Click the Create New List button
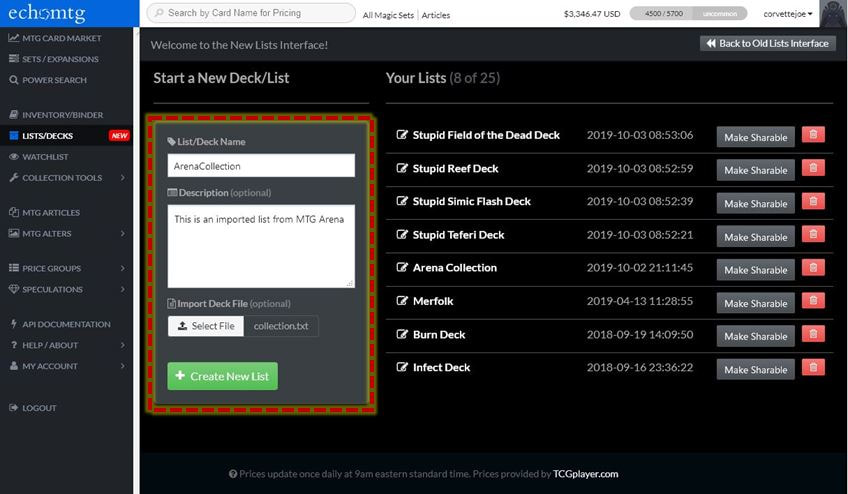The image size is (848, 494). click(222, 376)
